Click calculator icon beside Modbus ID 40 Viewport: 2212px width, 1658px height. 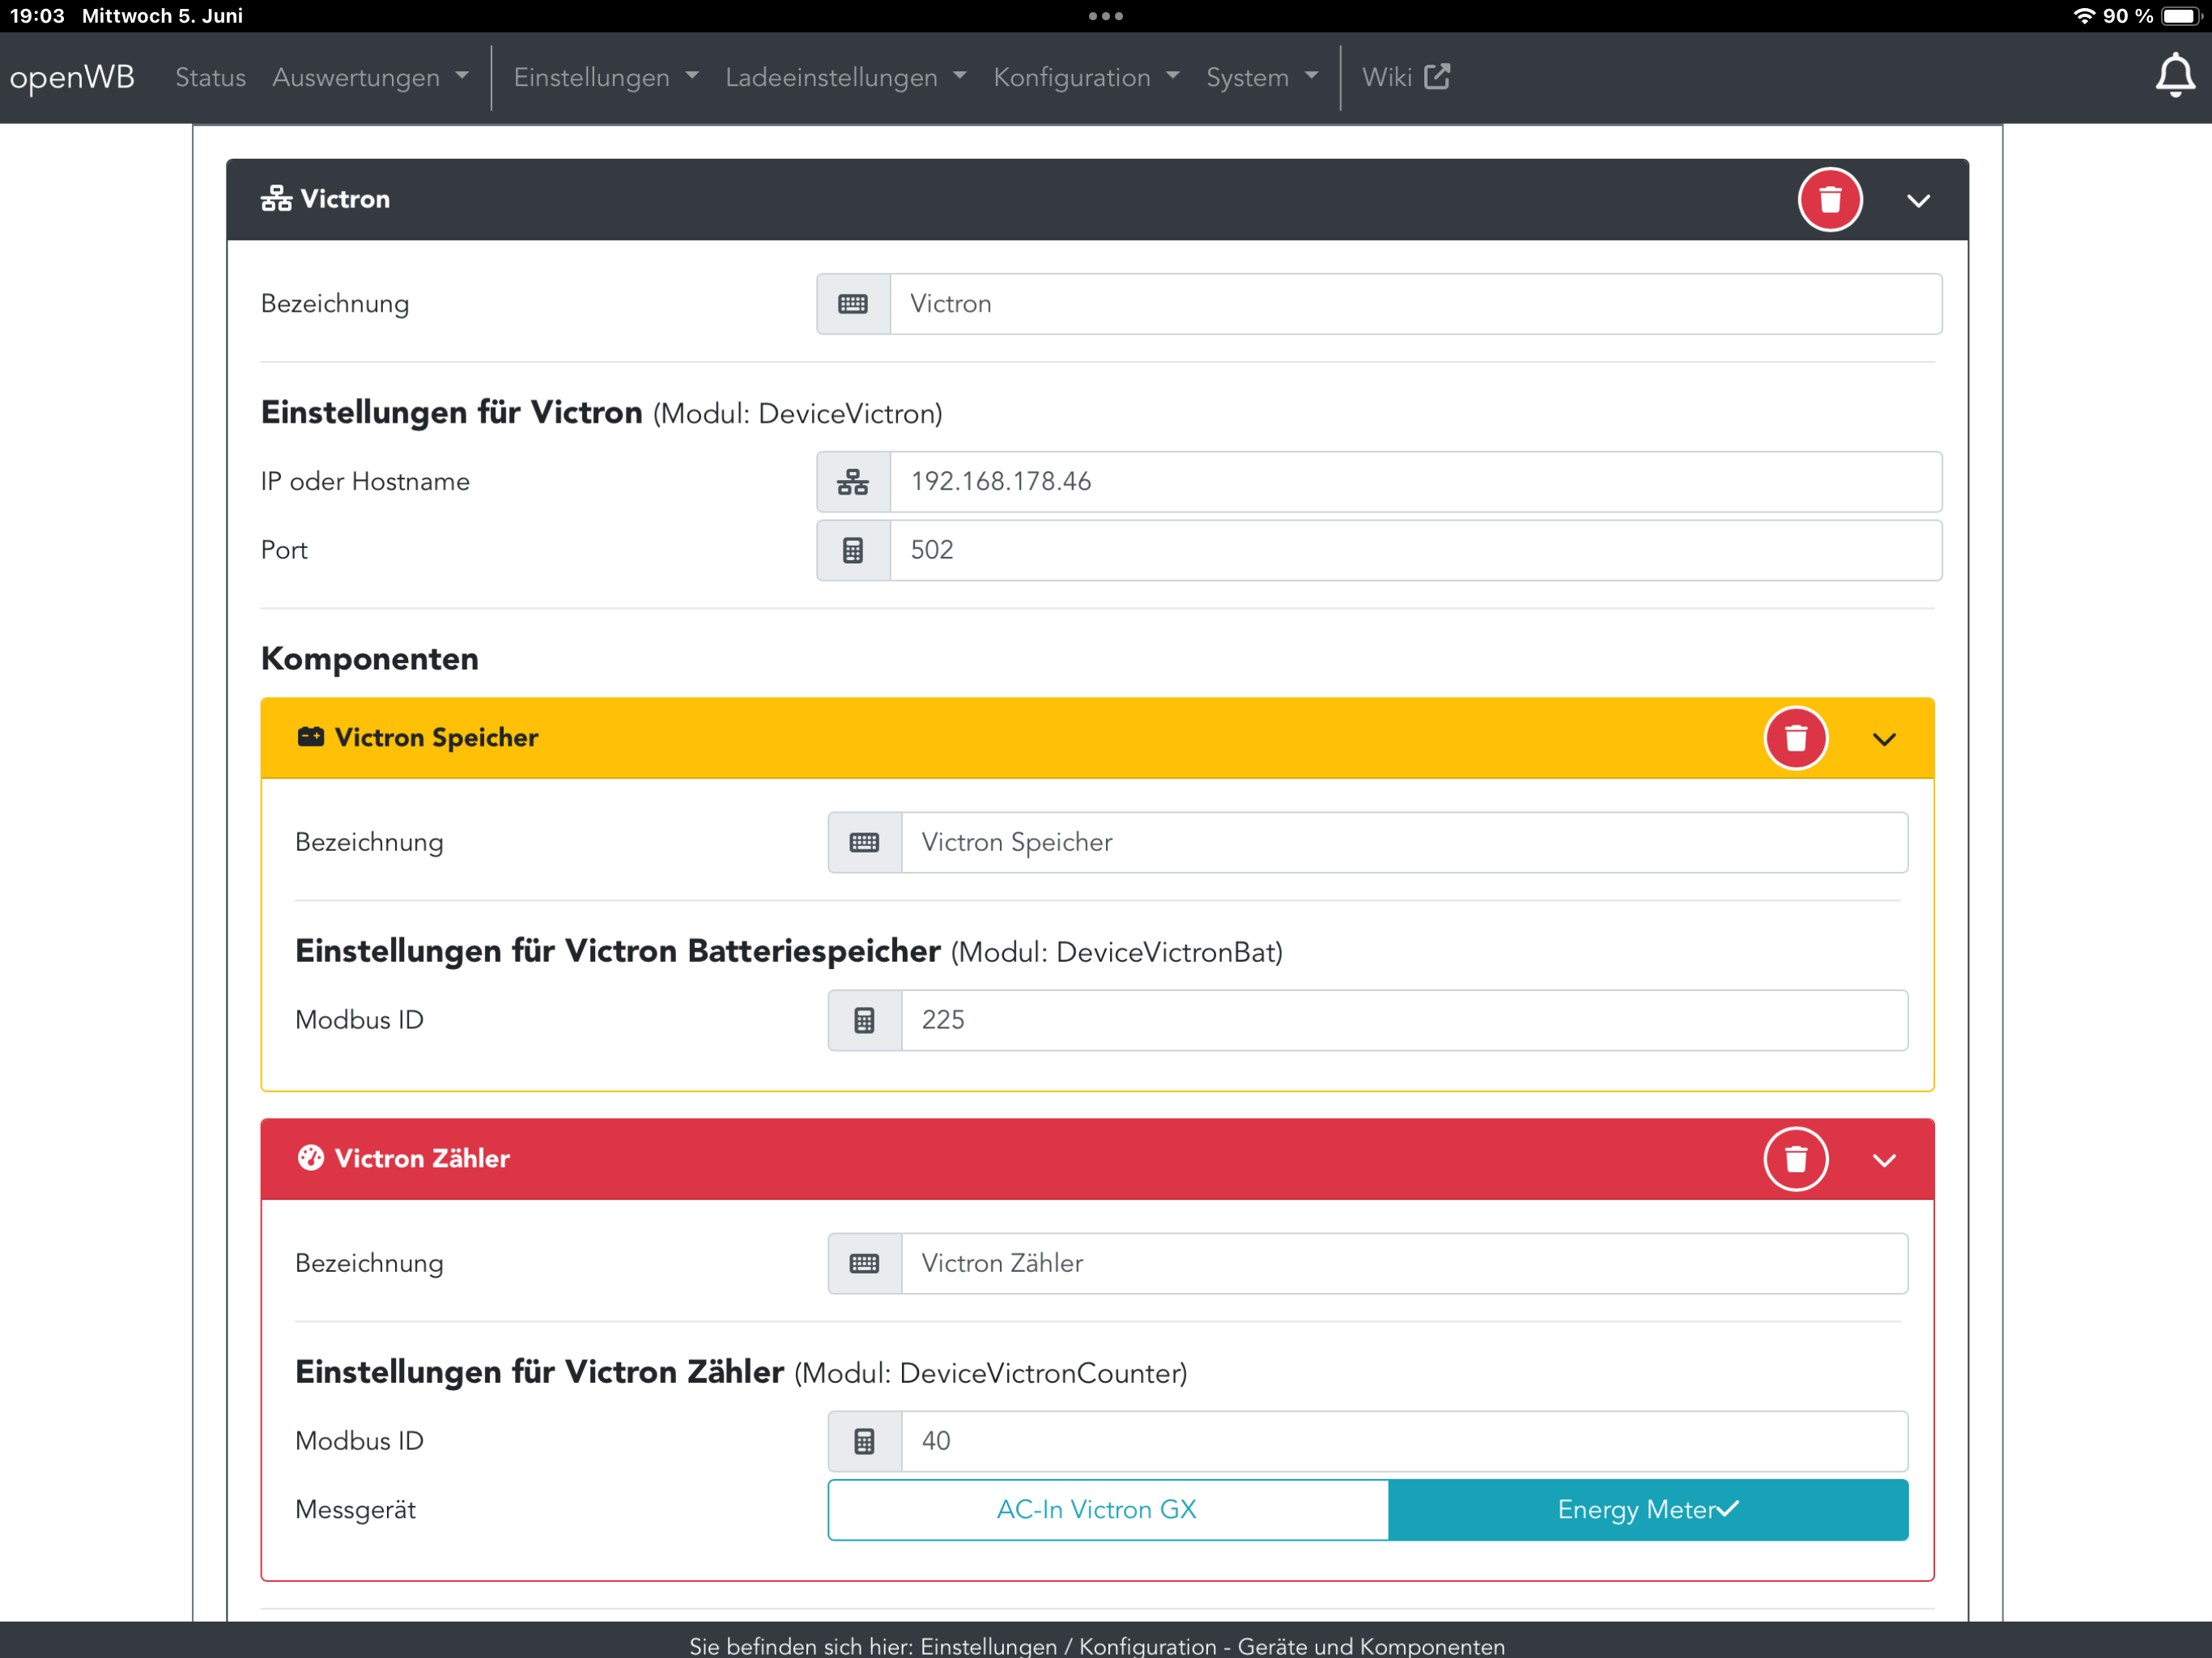coord(864,1441)
